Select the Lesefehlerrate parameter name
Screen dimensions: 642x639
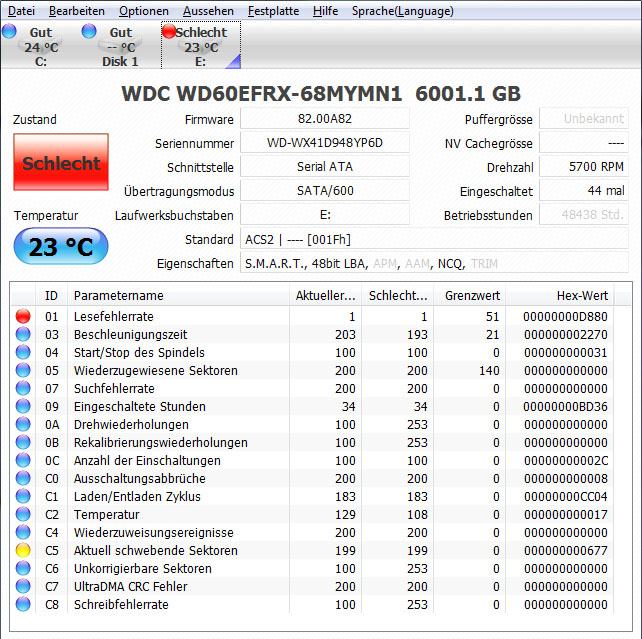113,316
